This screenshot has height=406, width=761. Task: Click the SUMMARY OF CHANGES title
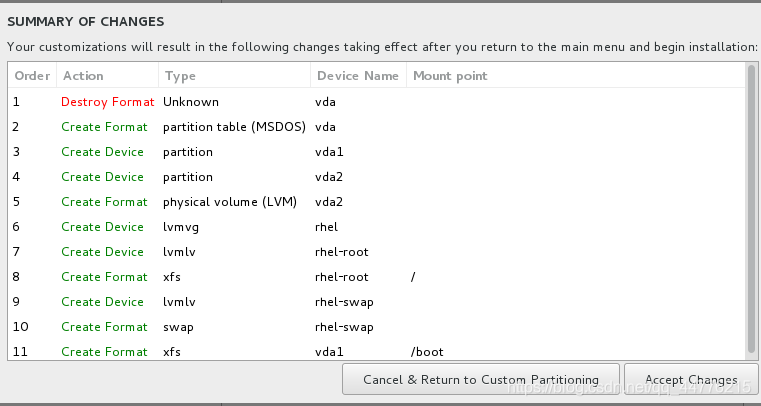[x=85, y=21]
